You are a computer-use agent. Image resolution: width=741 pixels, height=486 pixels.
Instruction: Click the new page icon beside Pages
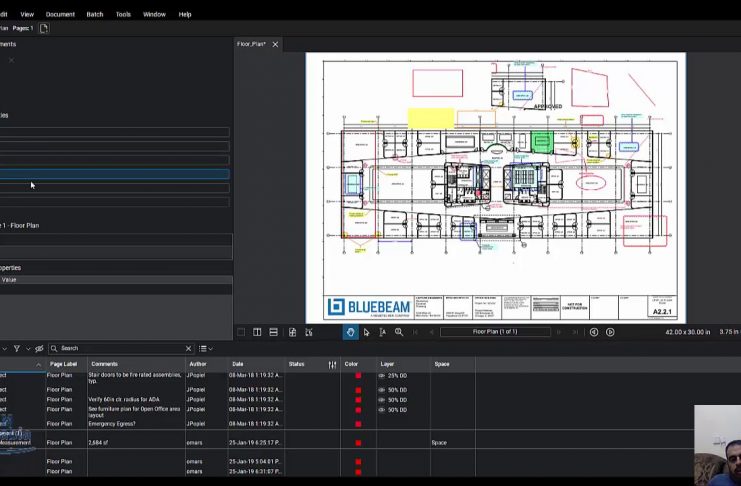tap(44, 28)
